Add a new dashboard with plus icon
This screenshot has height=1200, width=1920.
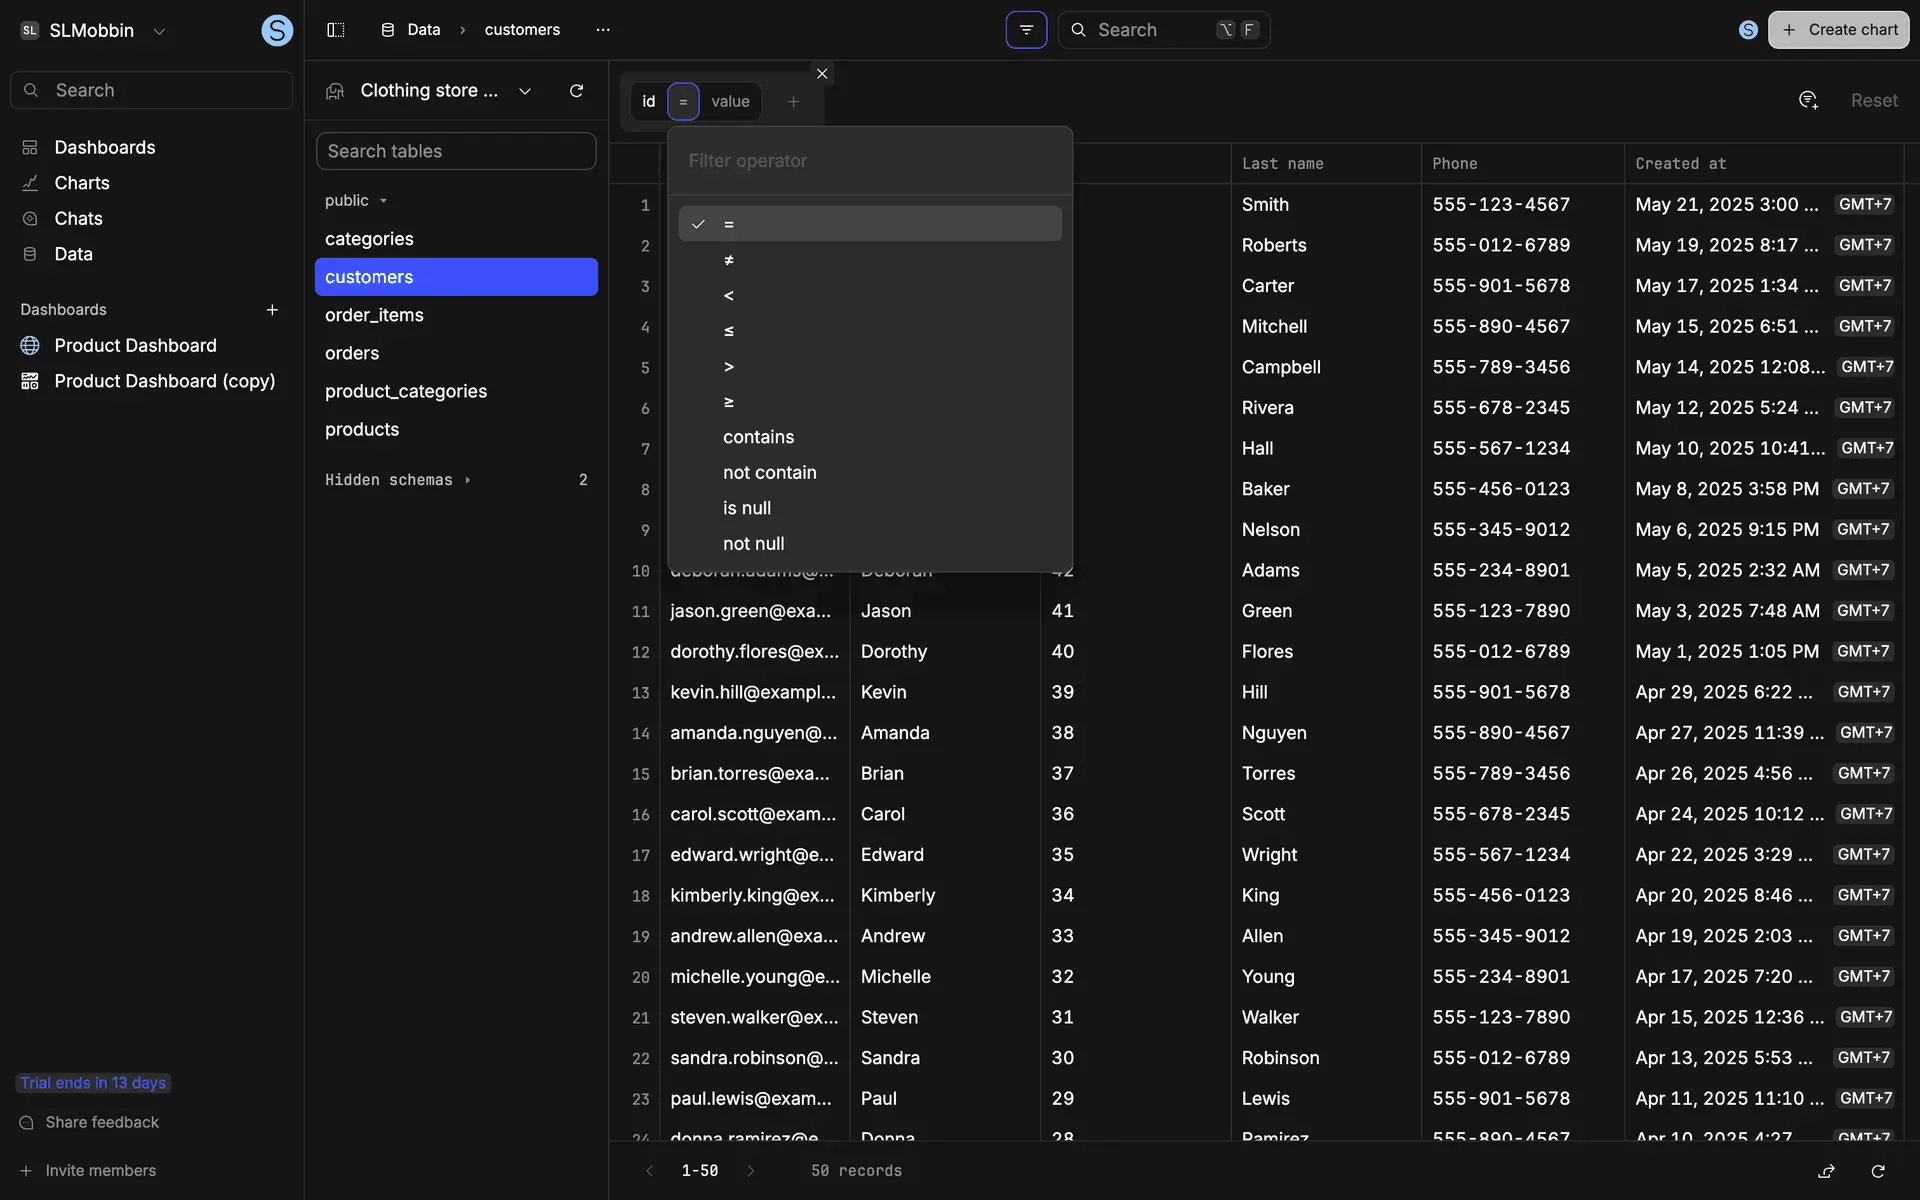[x=272, y=310]
